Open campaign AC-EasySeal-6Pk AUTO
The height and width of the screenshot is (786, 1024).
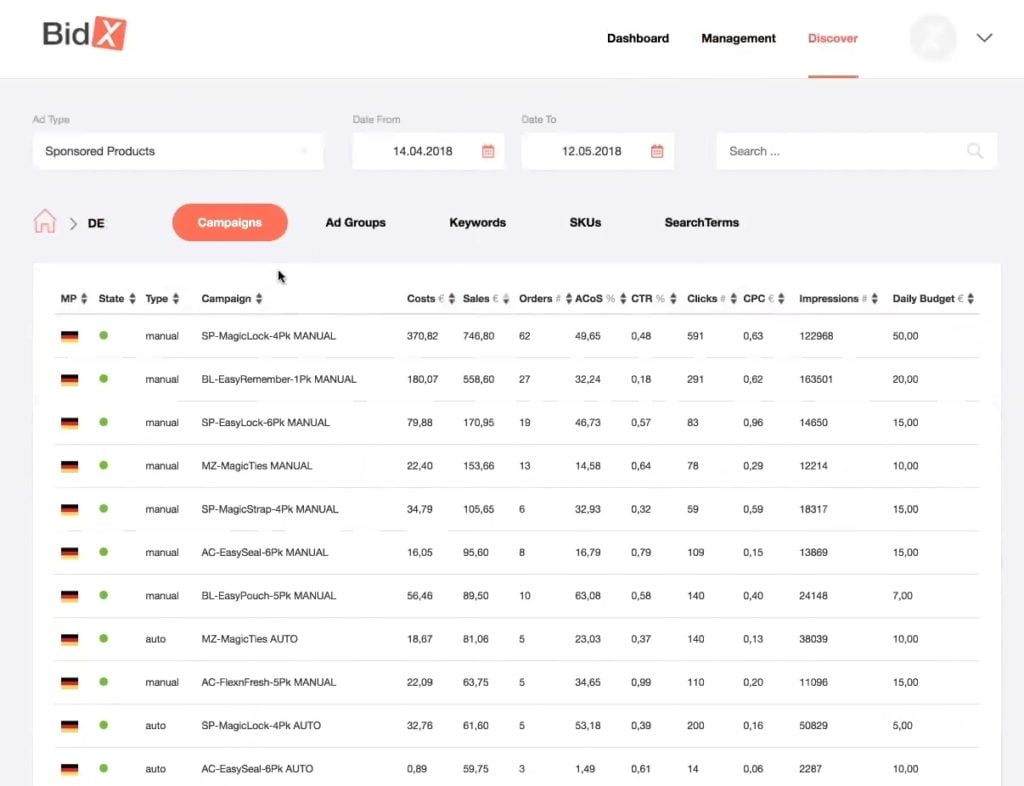(257, 769)
